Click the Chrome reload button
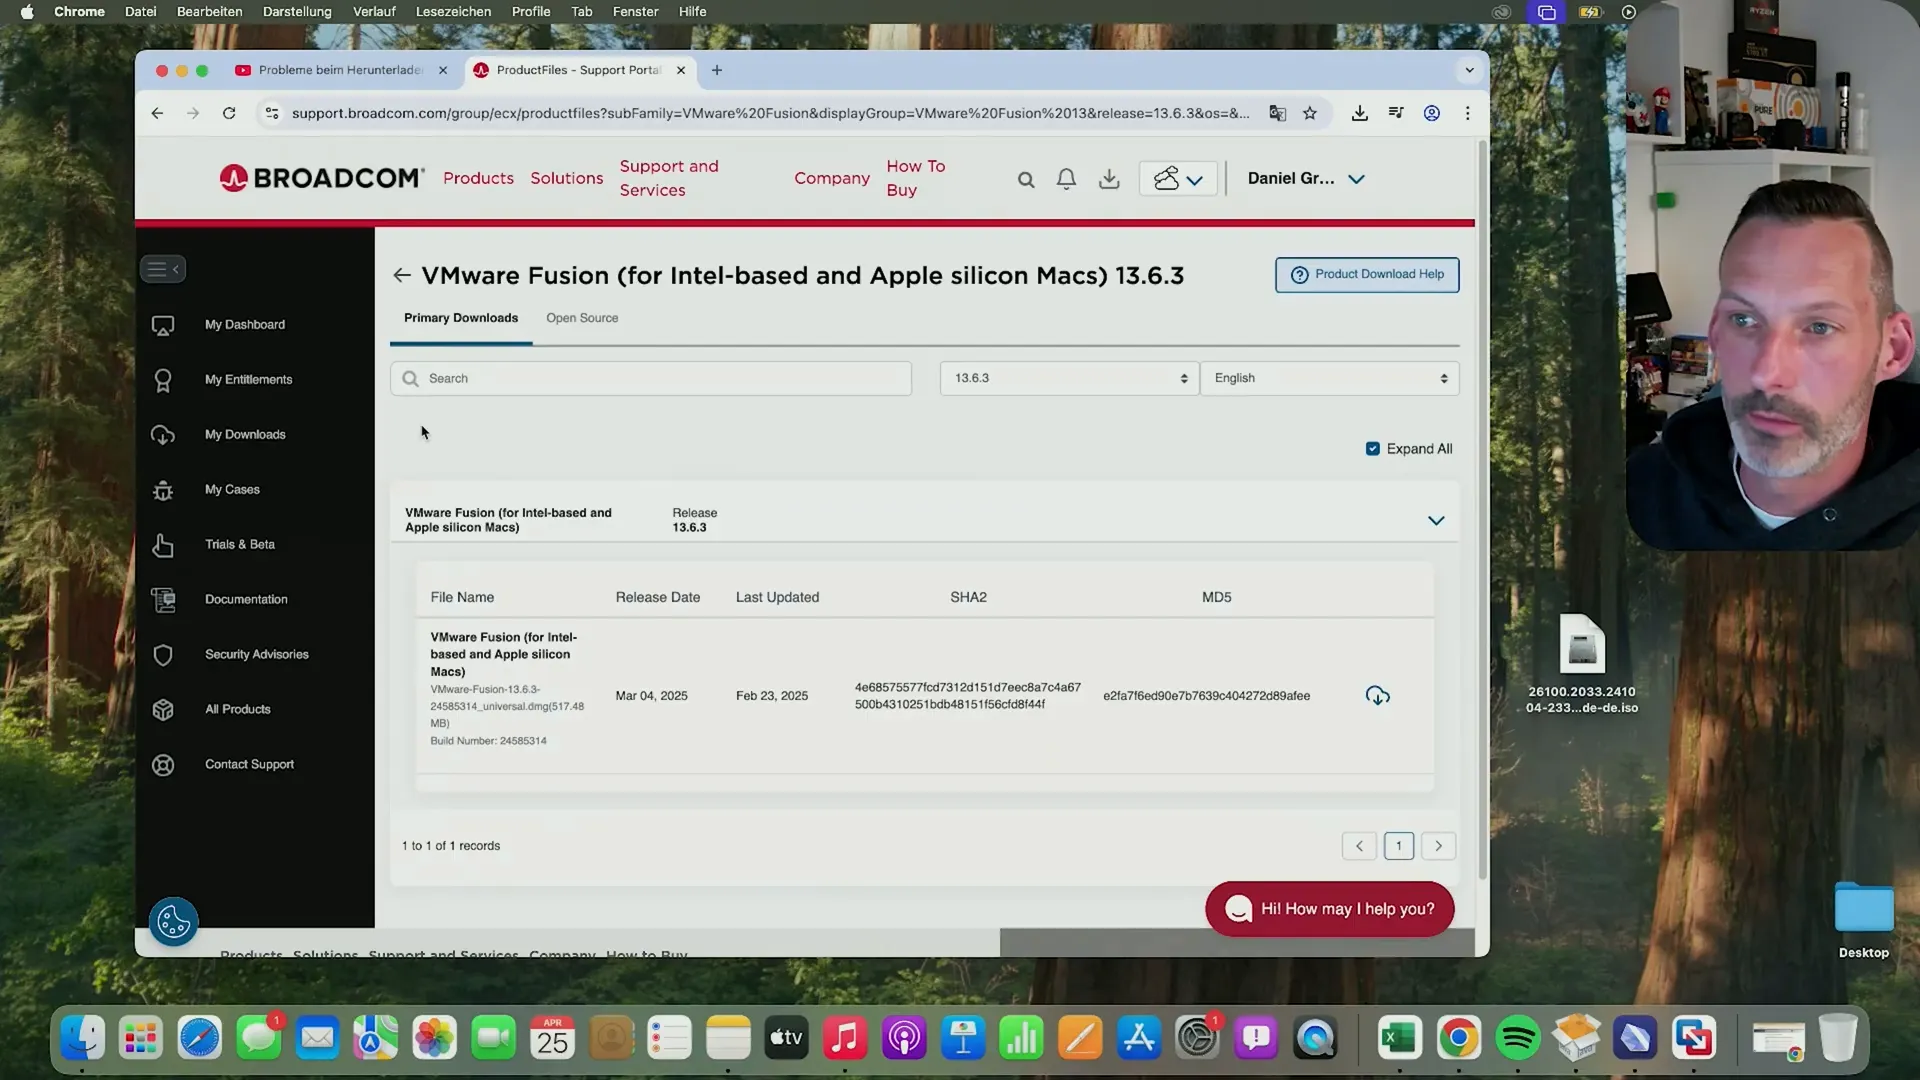 pos(229,113)
